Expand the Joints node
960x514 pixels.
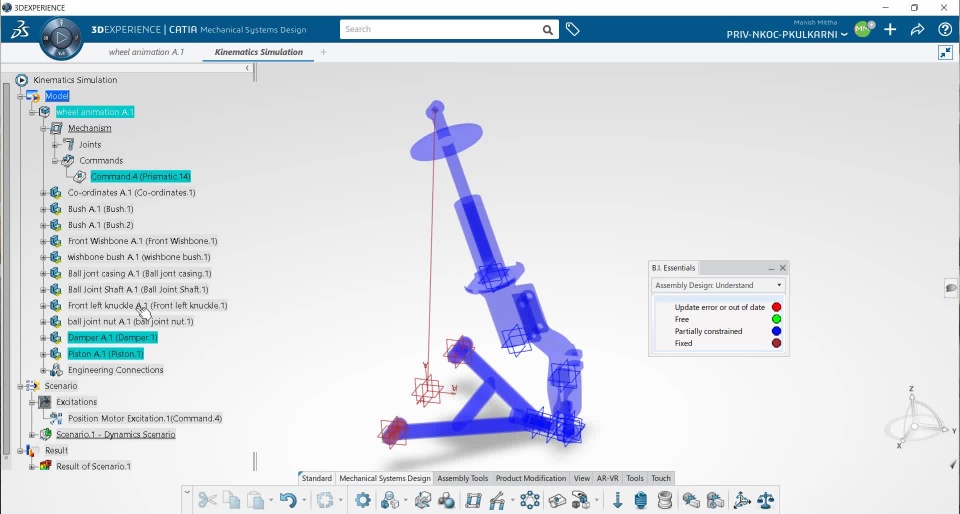click(x=54, y=144)
